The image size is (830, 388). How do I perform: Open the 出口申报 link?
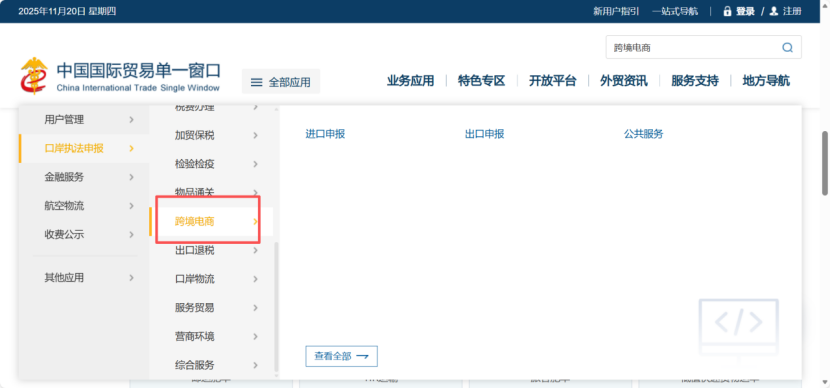tap(484, 134)
